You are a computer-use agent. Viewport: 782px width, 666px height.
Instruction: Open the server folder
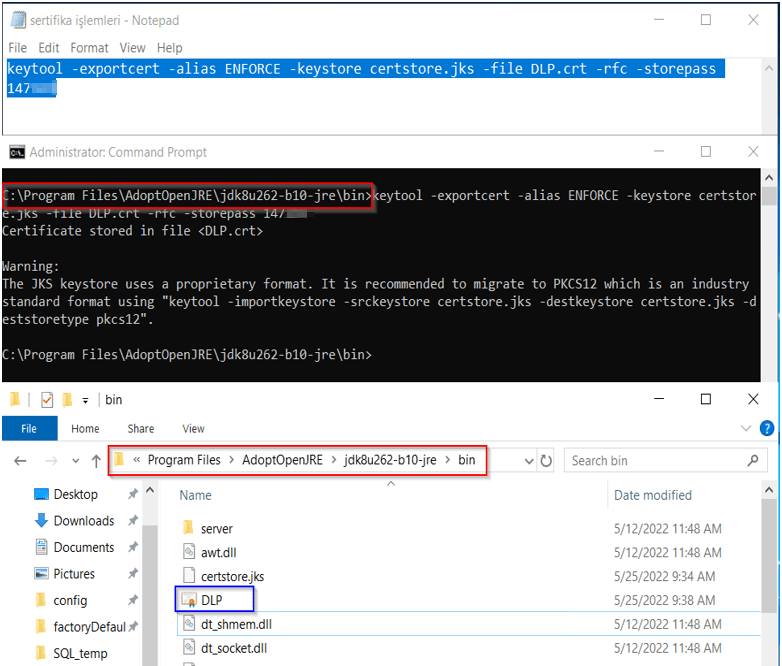tap(216, 528)
